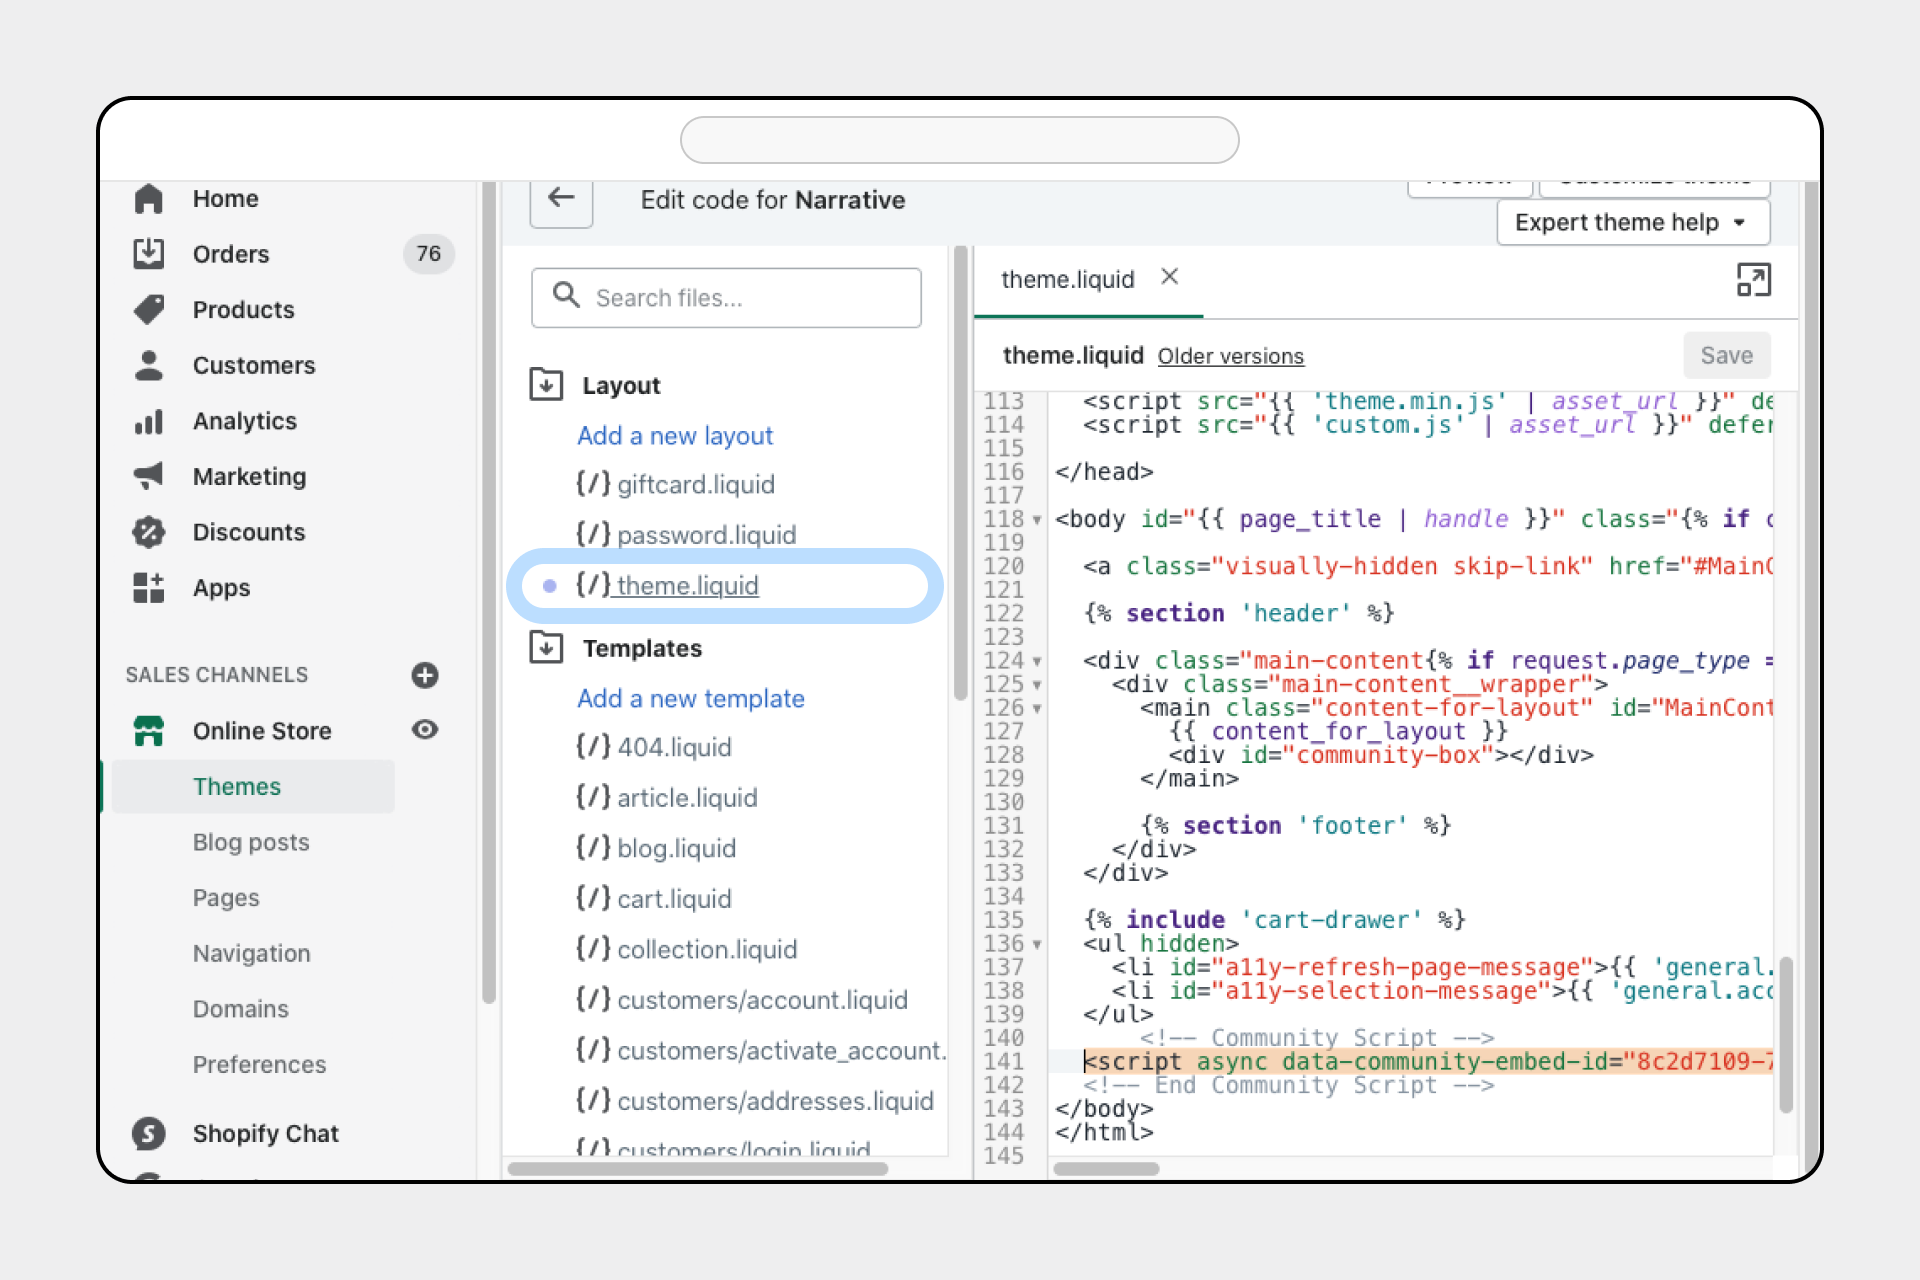Open Customers menu item

point(254,365)
